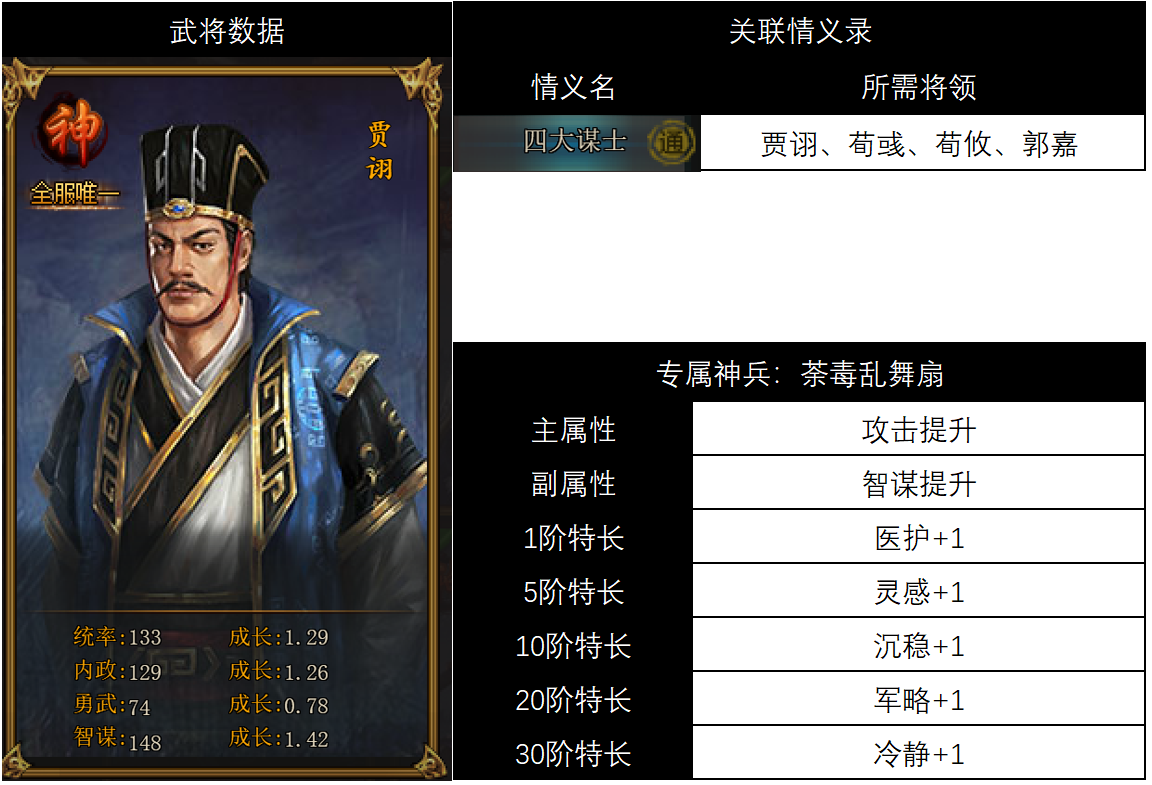Click the round 通 emblem icon

[671, 142]
